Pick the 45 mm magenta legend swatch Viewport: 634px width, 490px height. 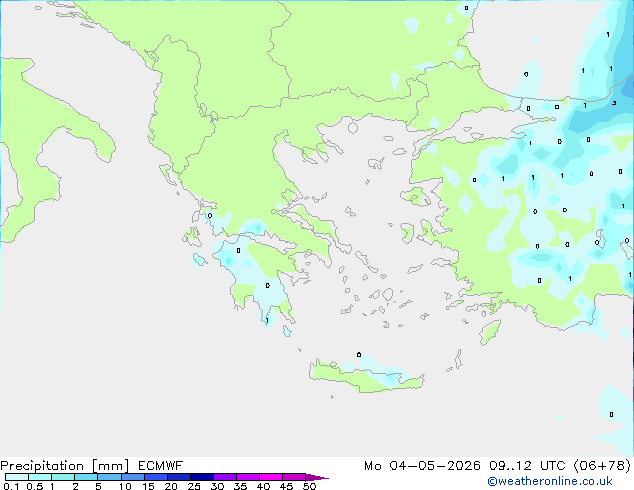coord(294,477)
